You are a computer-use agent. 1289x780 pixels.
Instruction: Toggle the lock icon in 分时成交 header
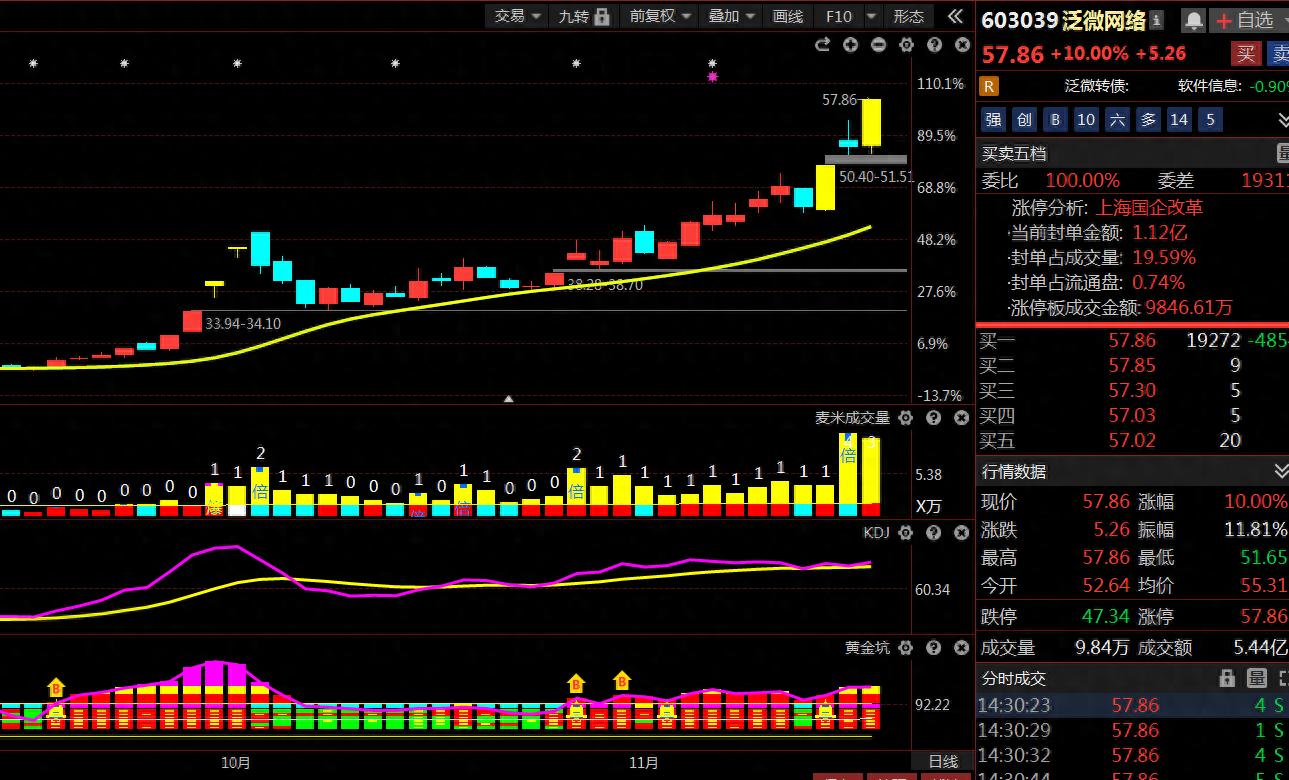click(x=1227, y=679)
